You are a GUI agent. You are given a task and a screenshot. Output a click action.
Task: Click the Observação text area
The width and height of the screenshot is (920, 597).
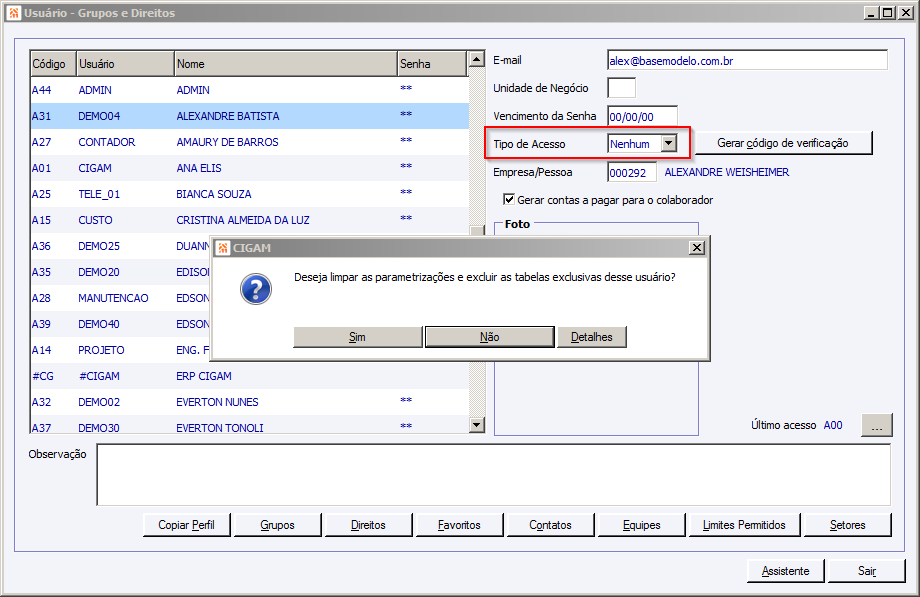tap(493, 475)
